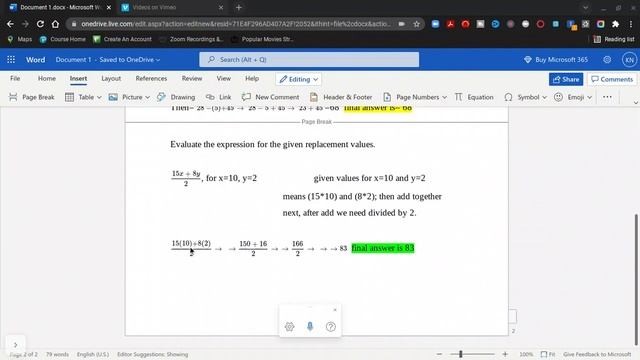The width and height of the screenshot is (640, 360).
Task: Select the Insert tab
Action: pyautogui.click(x=78, y=78)
